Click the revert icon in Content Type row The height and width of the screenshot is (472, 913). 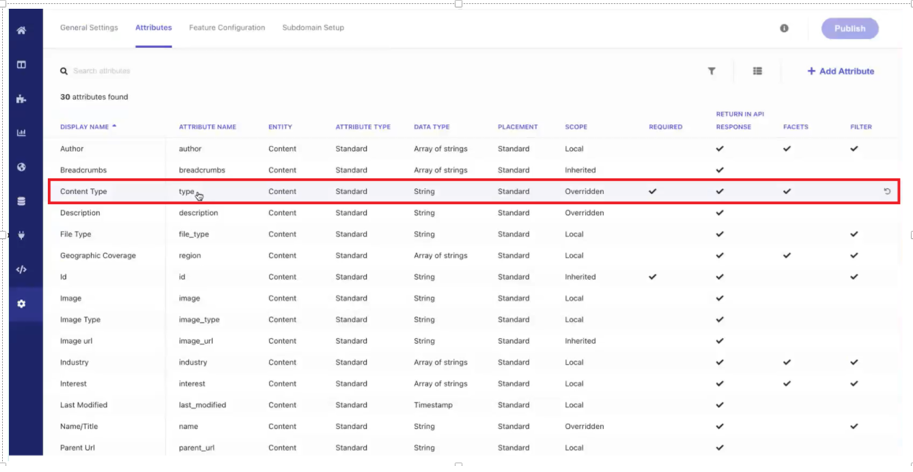(x=887, y=191)
